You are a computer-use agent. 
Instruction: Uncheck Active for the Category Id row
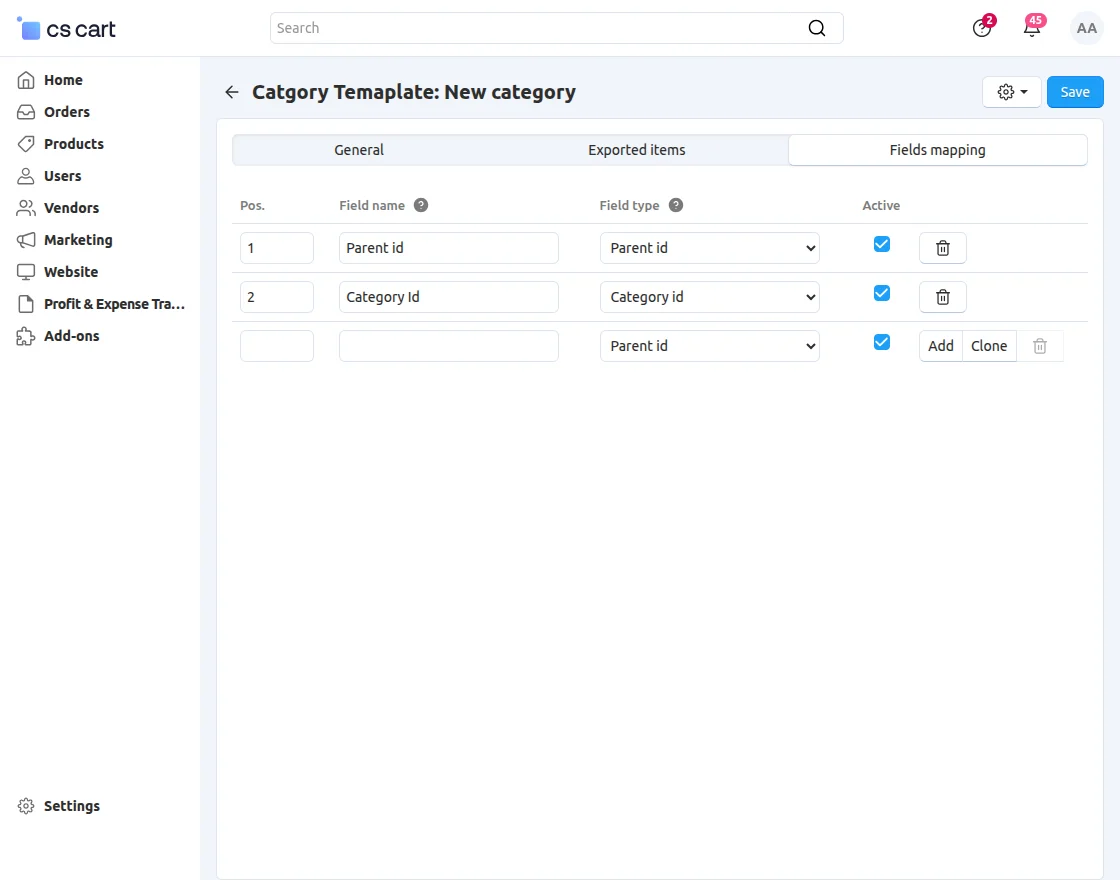tap(882, 293)
